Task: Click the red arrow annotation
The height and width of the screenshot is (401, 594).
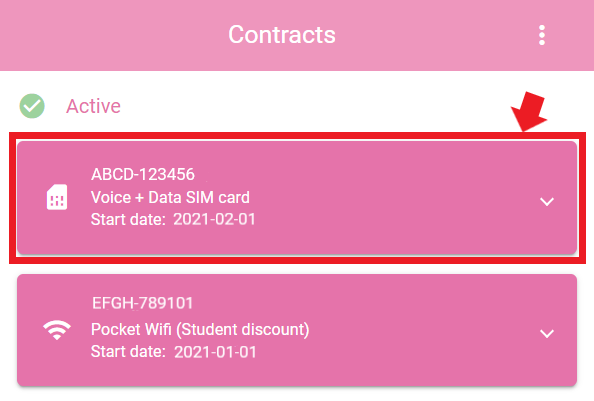Action: (529, 111)
